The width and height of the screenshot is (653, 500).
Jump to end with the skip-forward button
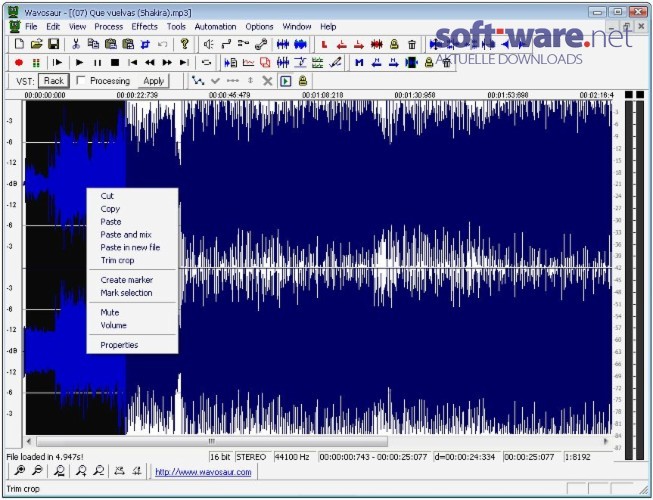click(184, 63)
